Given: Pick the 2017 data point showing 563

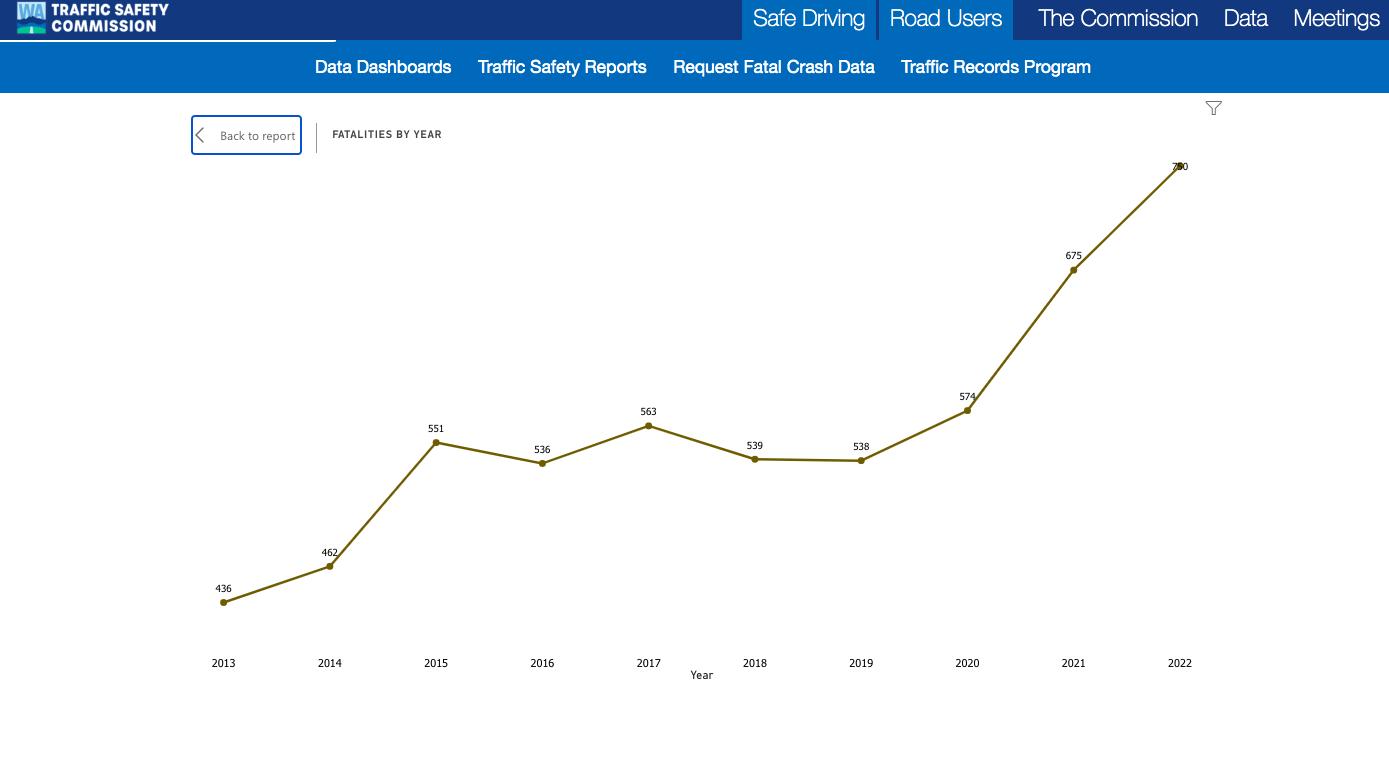Looking at the screenshot, I should (648, 426).
